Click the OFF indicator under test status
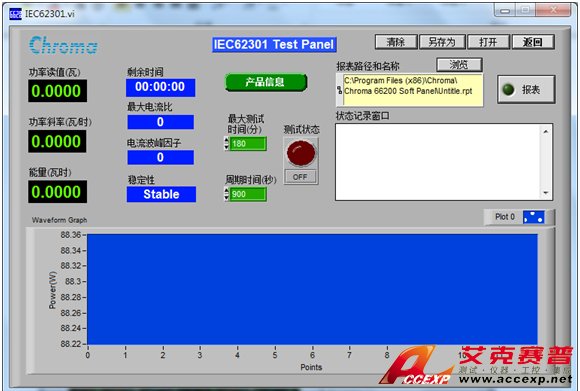This screenshot has width=580, height=391. (x=300, y=177)
